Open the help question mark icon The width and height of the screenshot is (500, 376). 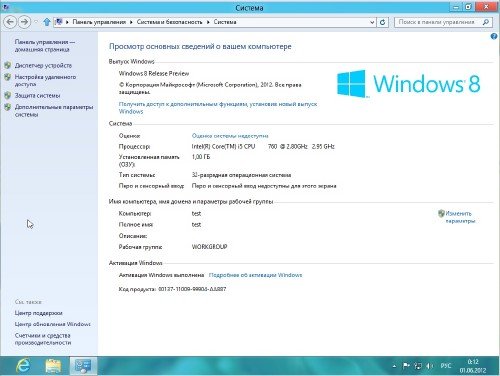point(494,36)
